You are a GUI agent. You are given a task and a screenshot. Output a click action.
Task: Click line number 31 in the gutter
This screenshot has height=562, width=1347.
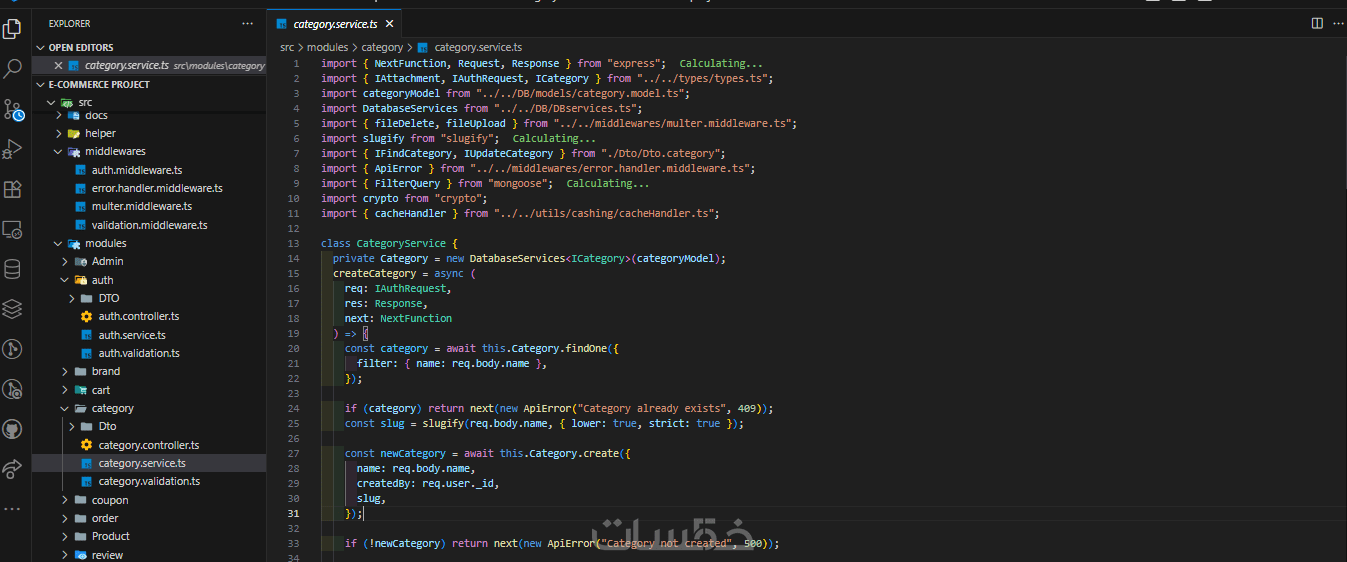click(x=294, y=513)
